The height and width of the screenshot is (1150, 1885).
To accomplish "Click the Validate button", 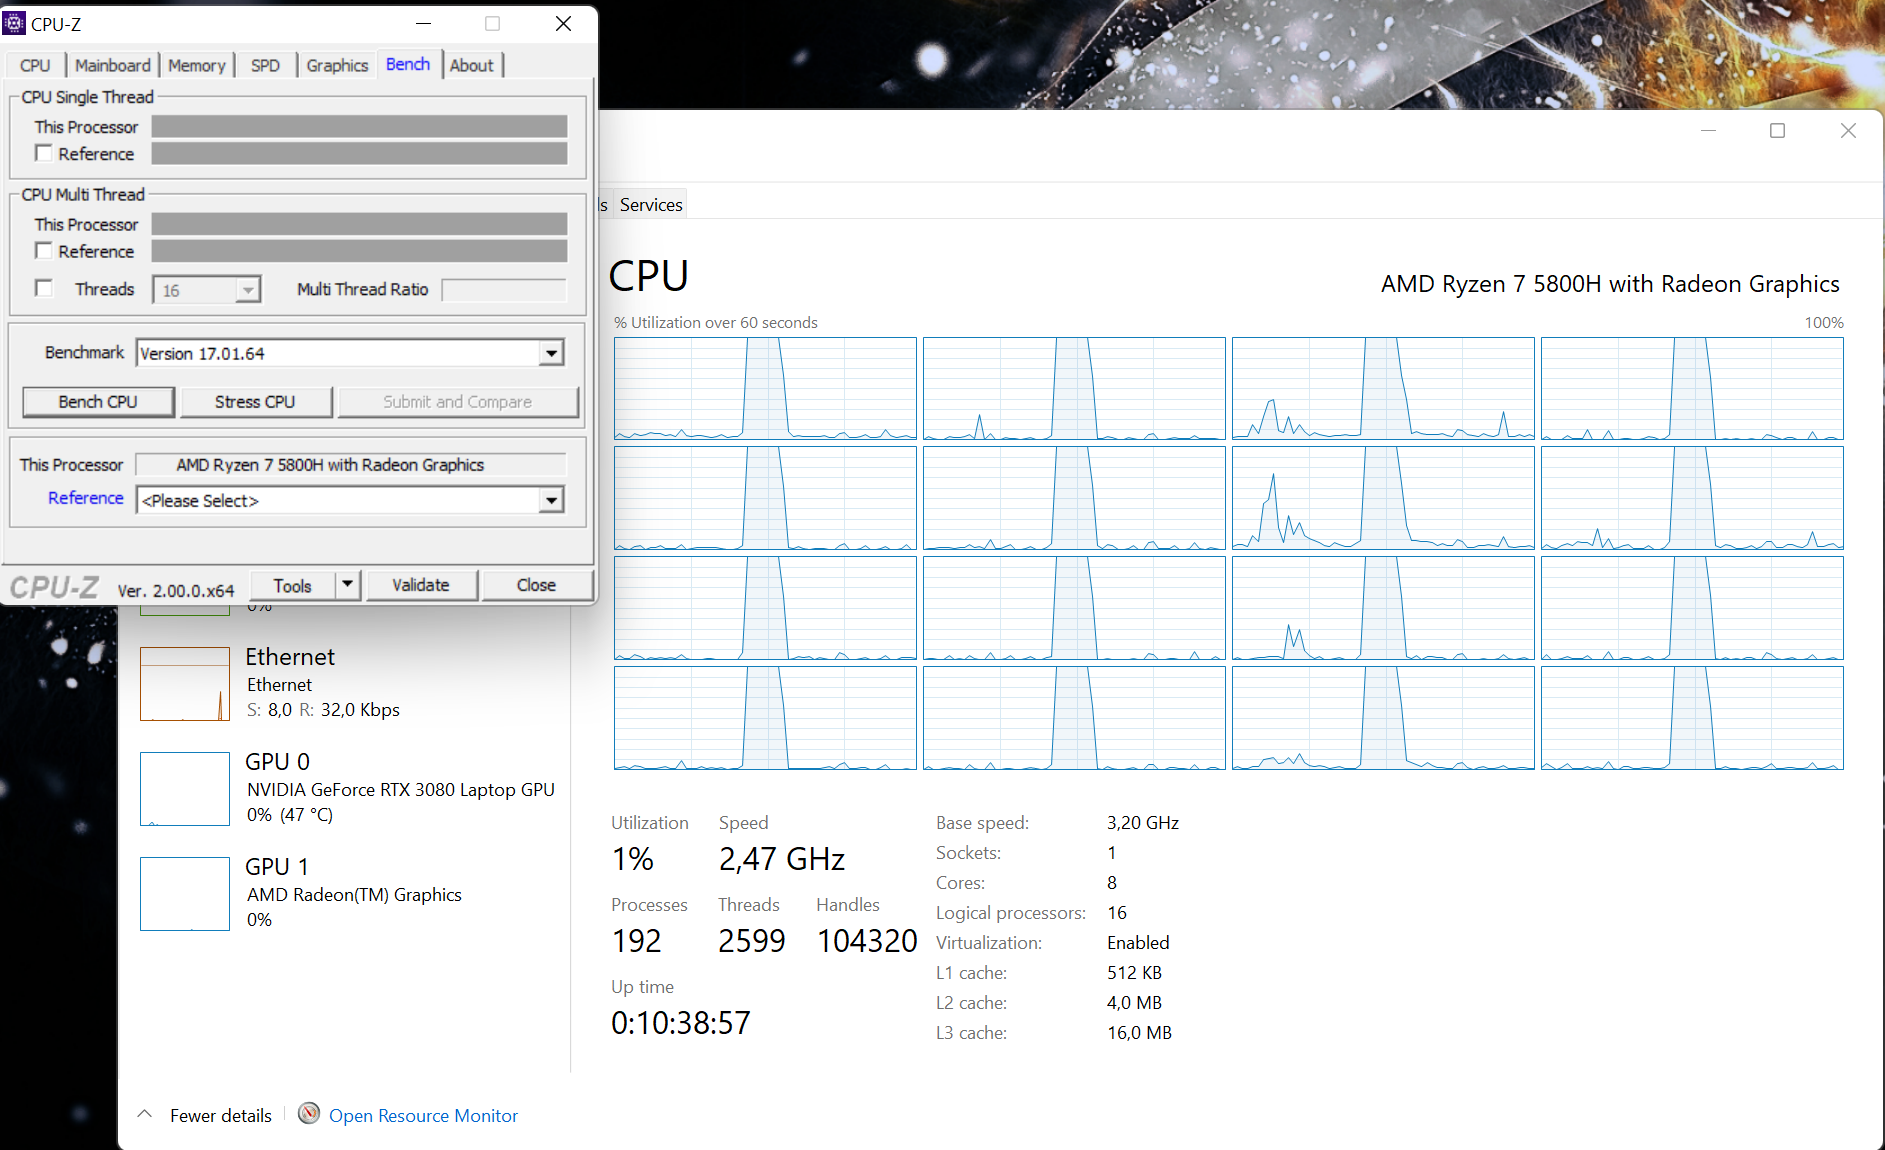I will [x=421, y=585].
